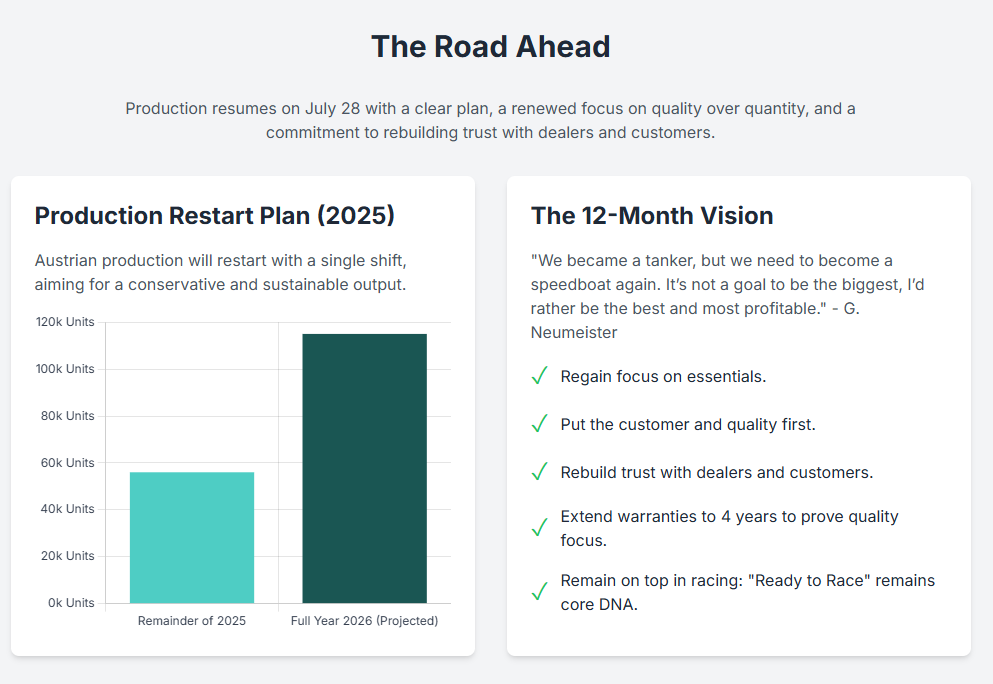Click "The 12-Month Vision" card title
993x684 pixels.
[x=652, y=216]
